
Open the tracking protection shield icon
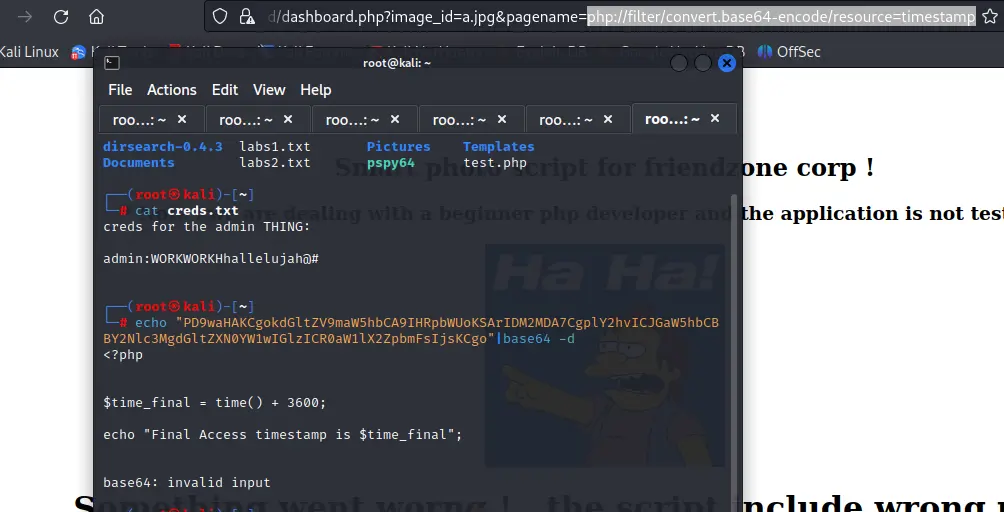[x=220, y=17]
